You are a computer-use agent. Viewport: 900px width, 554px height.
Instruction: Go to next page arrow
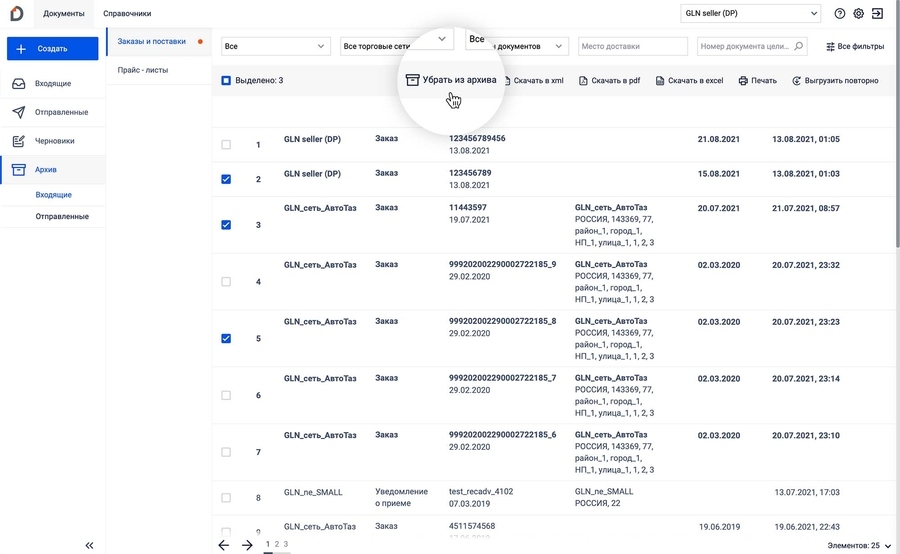(x=247, y=545)
